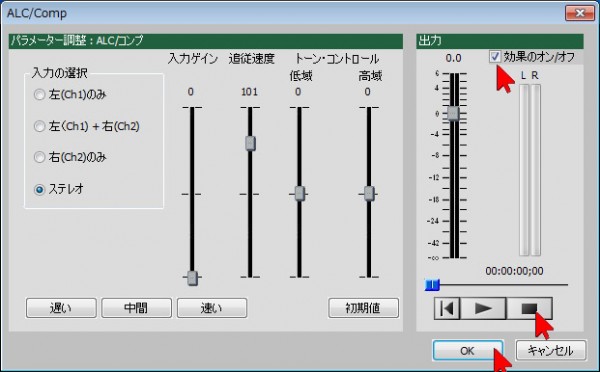The height and width of the screenshot is (372, 600).
Task: Select the 左(Ch1)のみ radio button
Action: click(x=39, y=94)
